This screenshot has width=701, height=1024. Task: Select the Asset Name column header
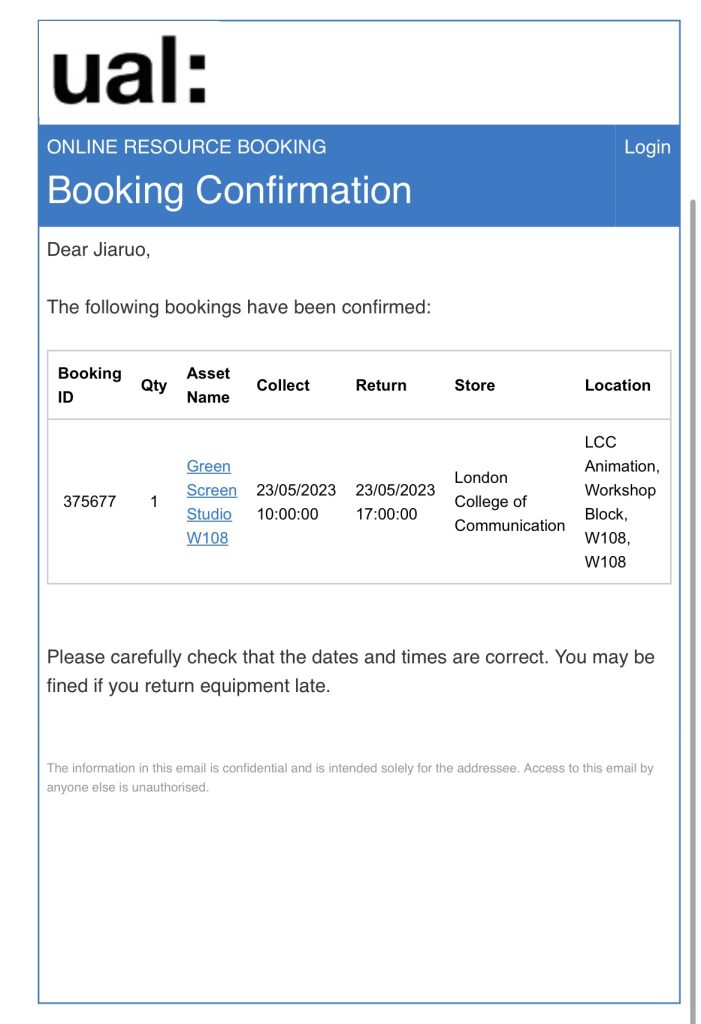coord(208,385)
